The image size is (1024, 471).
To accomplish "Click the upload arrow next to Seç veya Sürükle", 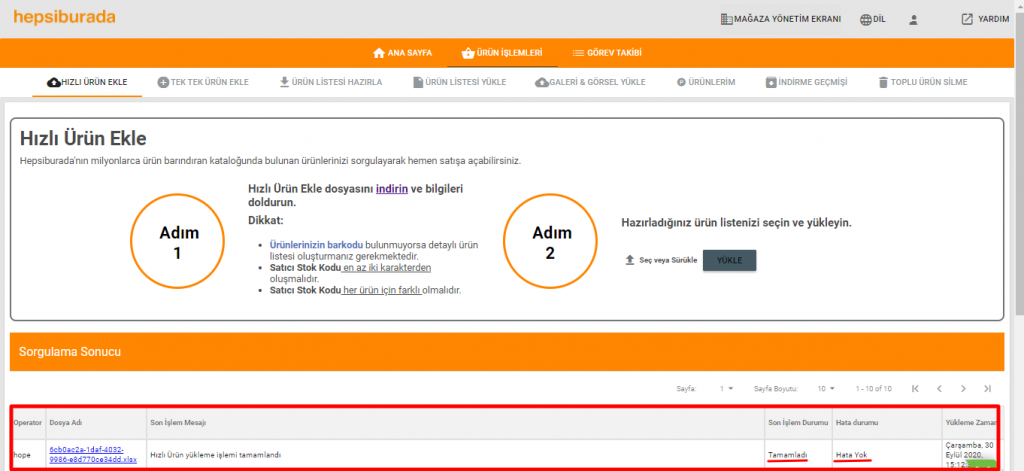I will [629, 260].
